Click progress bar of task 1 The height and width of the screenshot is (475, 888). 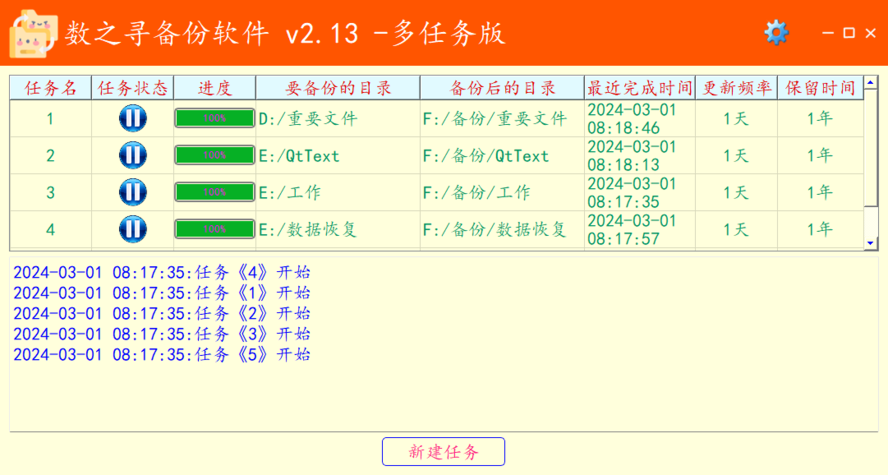pyautogui.click(x=215, y=118)
